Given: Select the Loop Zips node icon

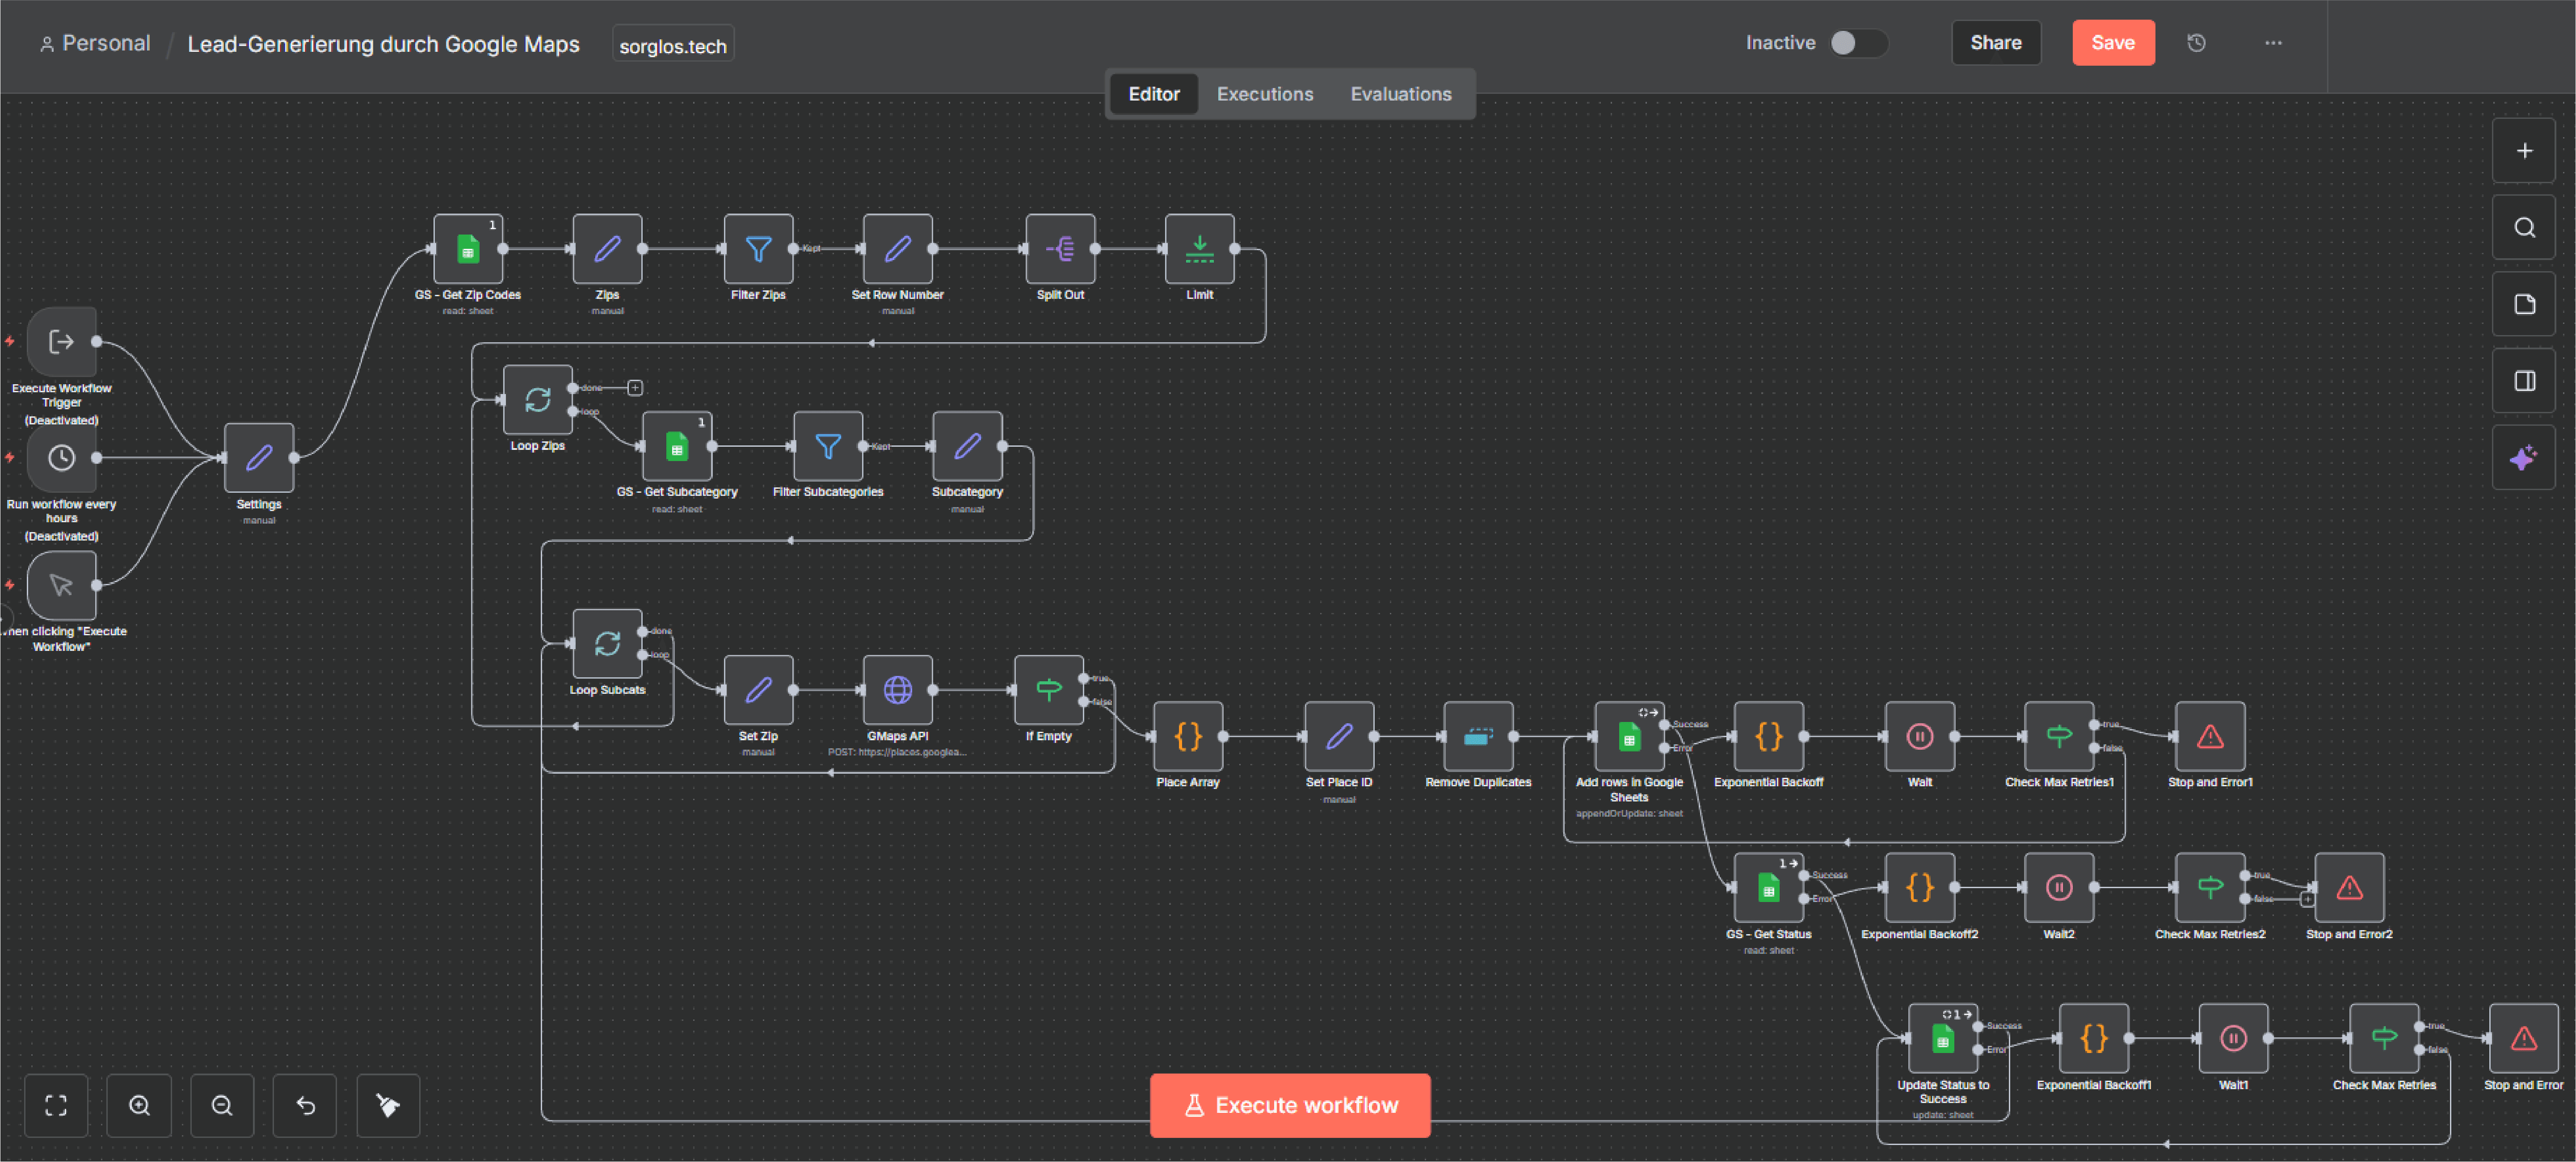Looking at the screenshot, I should click(x=537, y=399).
